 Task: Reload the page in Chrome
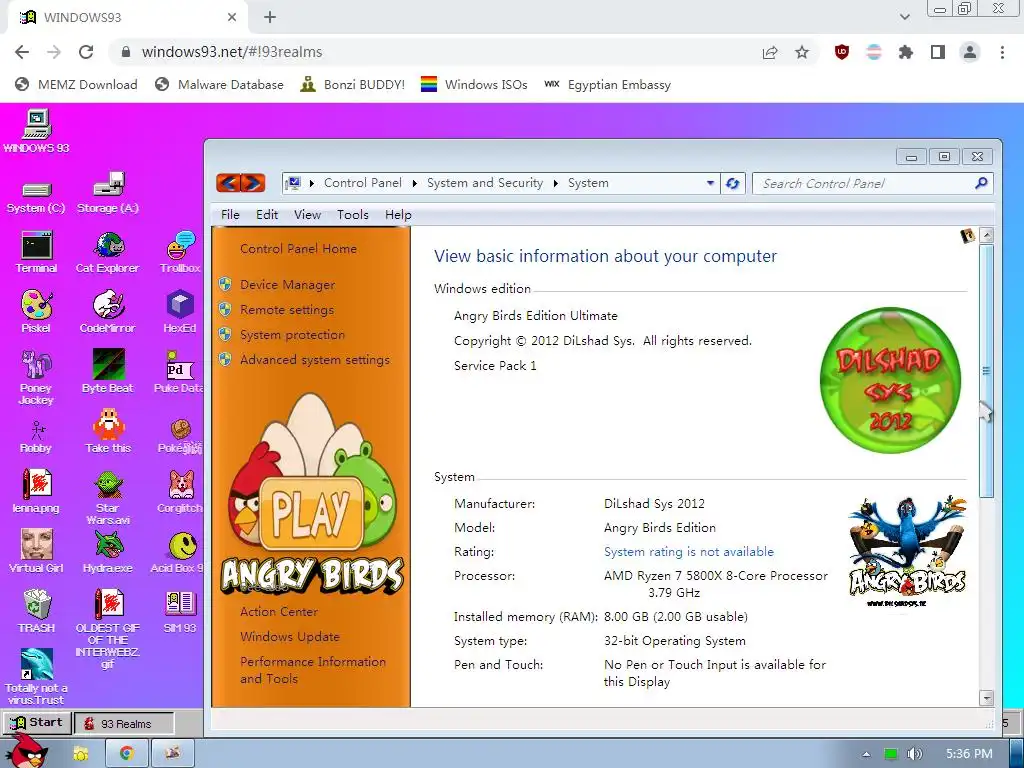point(86,52)
